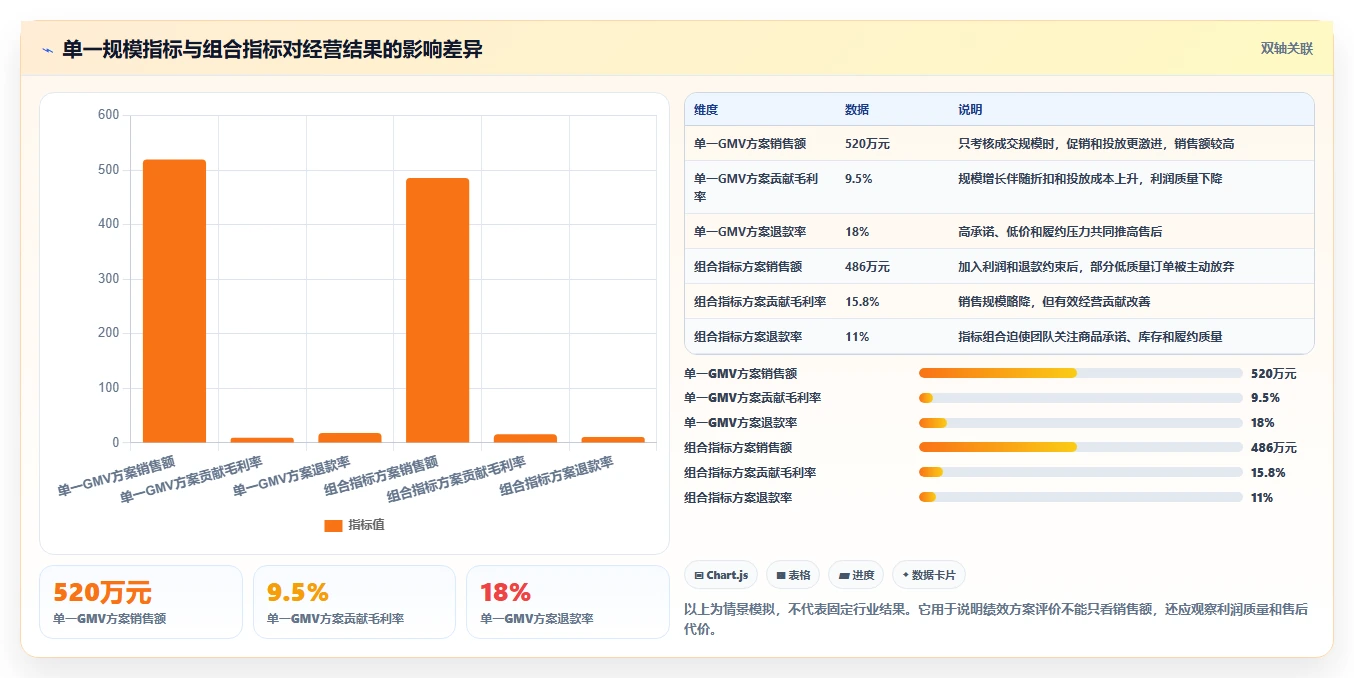Click the 组合指标方案销售额 bar in chart
Image resolution: width=1354 pixels, height=678 pixels.
[437, 310]
